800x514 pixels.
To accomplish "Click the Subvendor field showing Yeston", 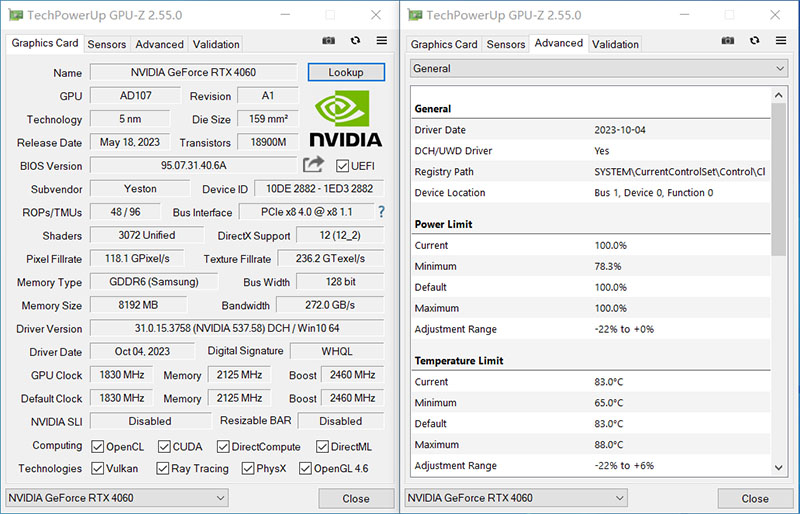I will [x=140, y=188].
